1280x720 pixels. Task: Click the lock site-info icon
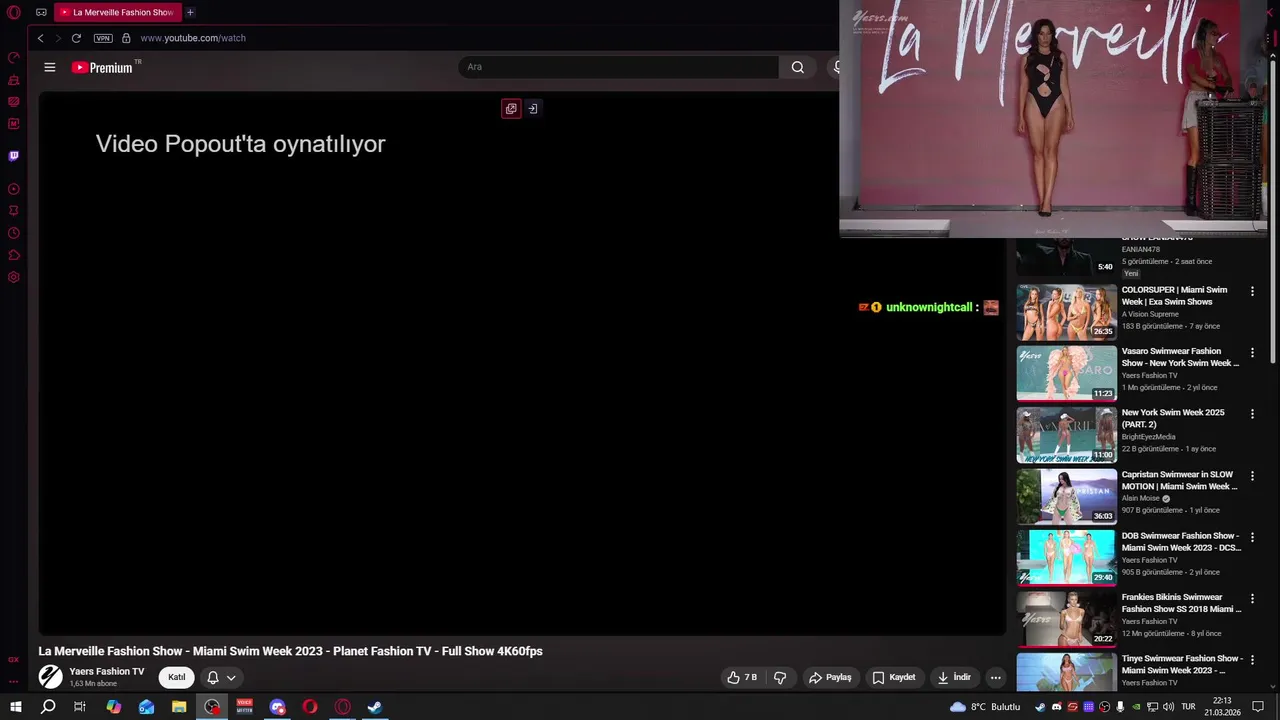[x=126, y=38]
